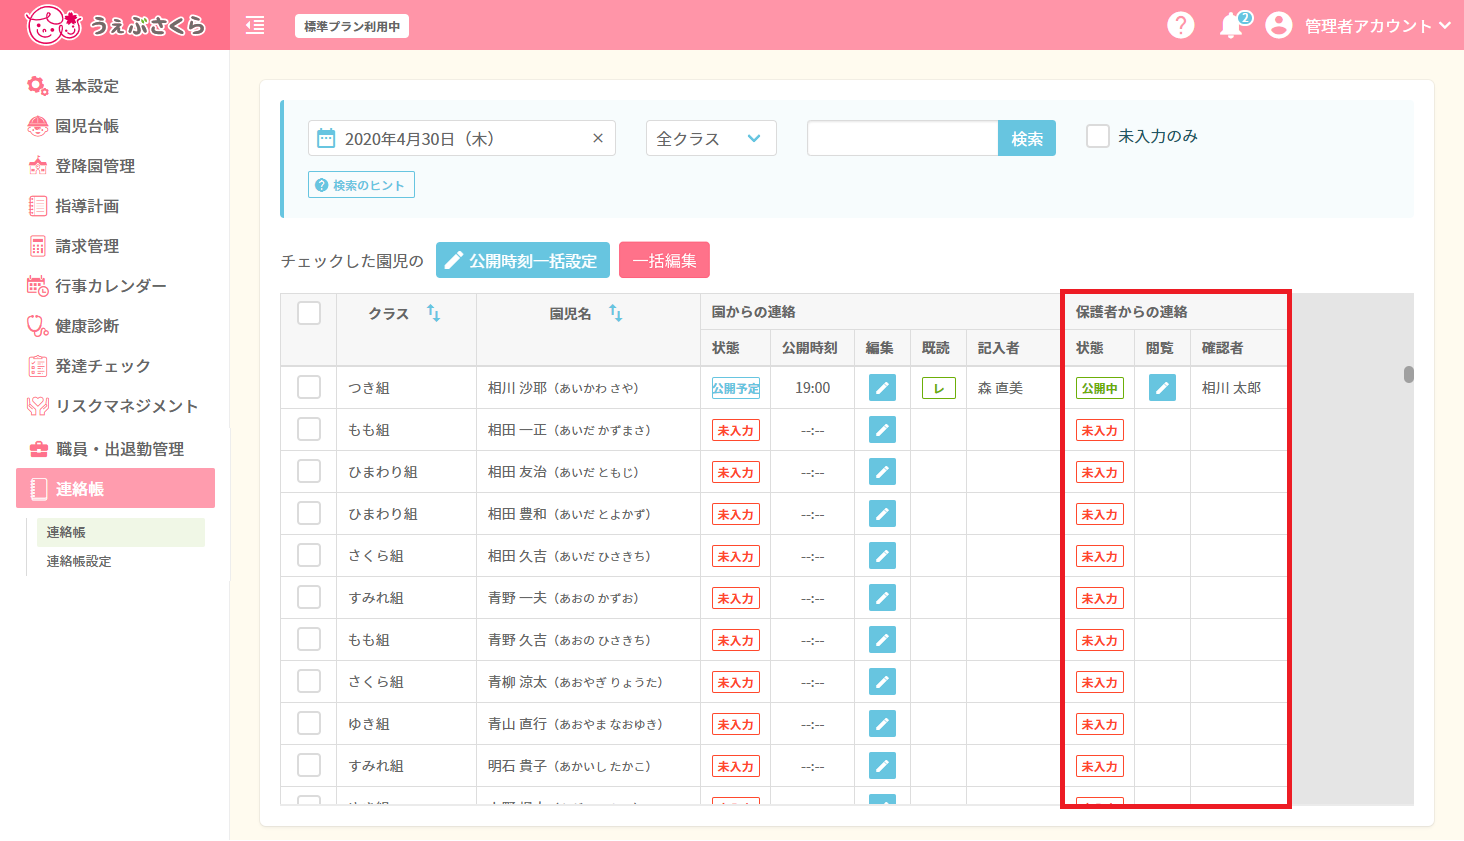This screenshot has width=1464, height=841.
Task: Check the 相田 豊和 row checkbox
Action: point(309,513)
